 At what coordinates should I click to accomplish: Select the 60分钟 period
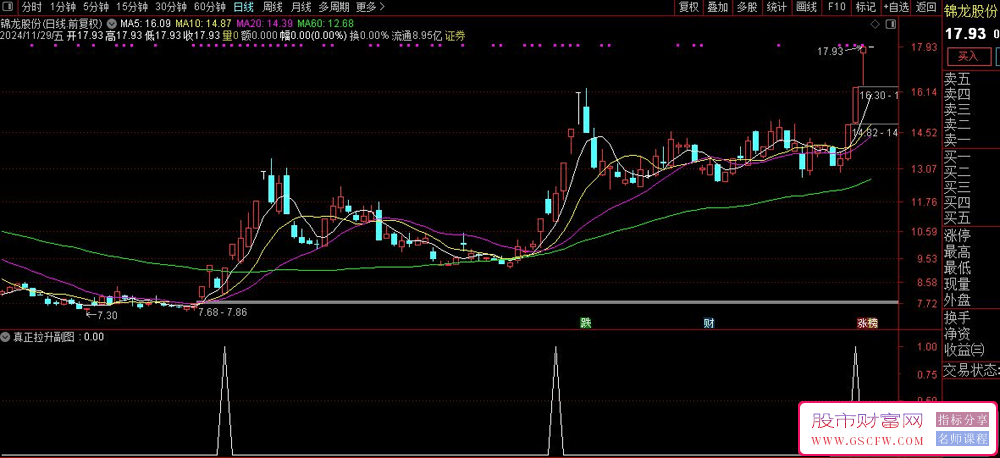tap(210, 8)
